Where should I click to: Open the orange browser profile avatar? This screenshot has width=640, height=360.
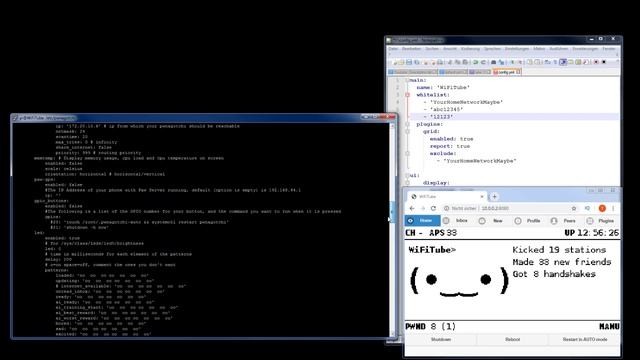pos(602,208)
